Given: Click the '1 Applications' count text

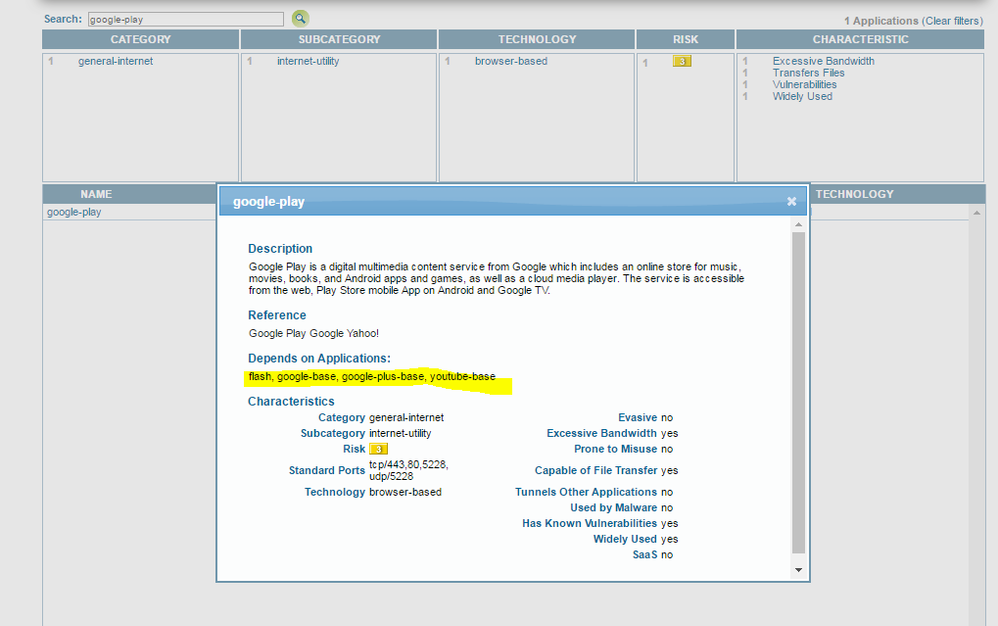Looking at the screenshot, I should 881,21.
